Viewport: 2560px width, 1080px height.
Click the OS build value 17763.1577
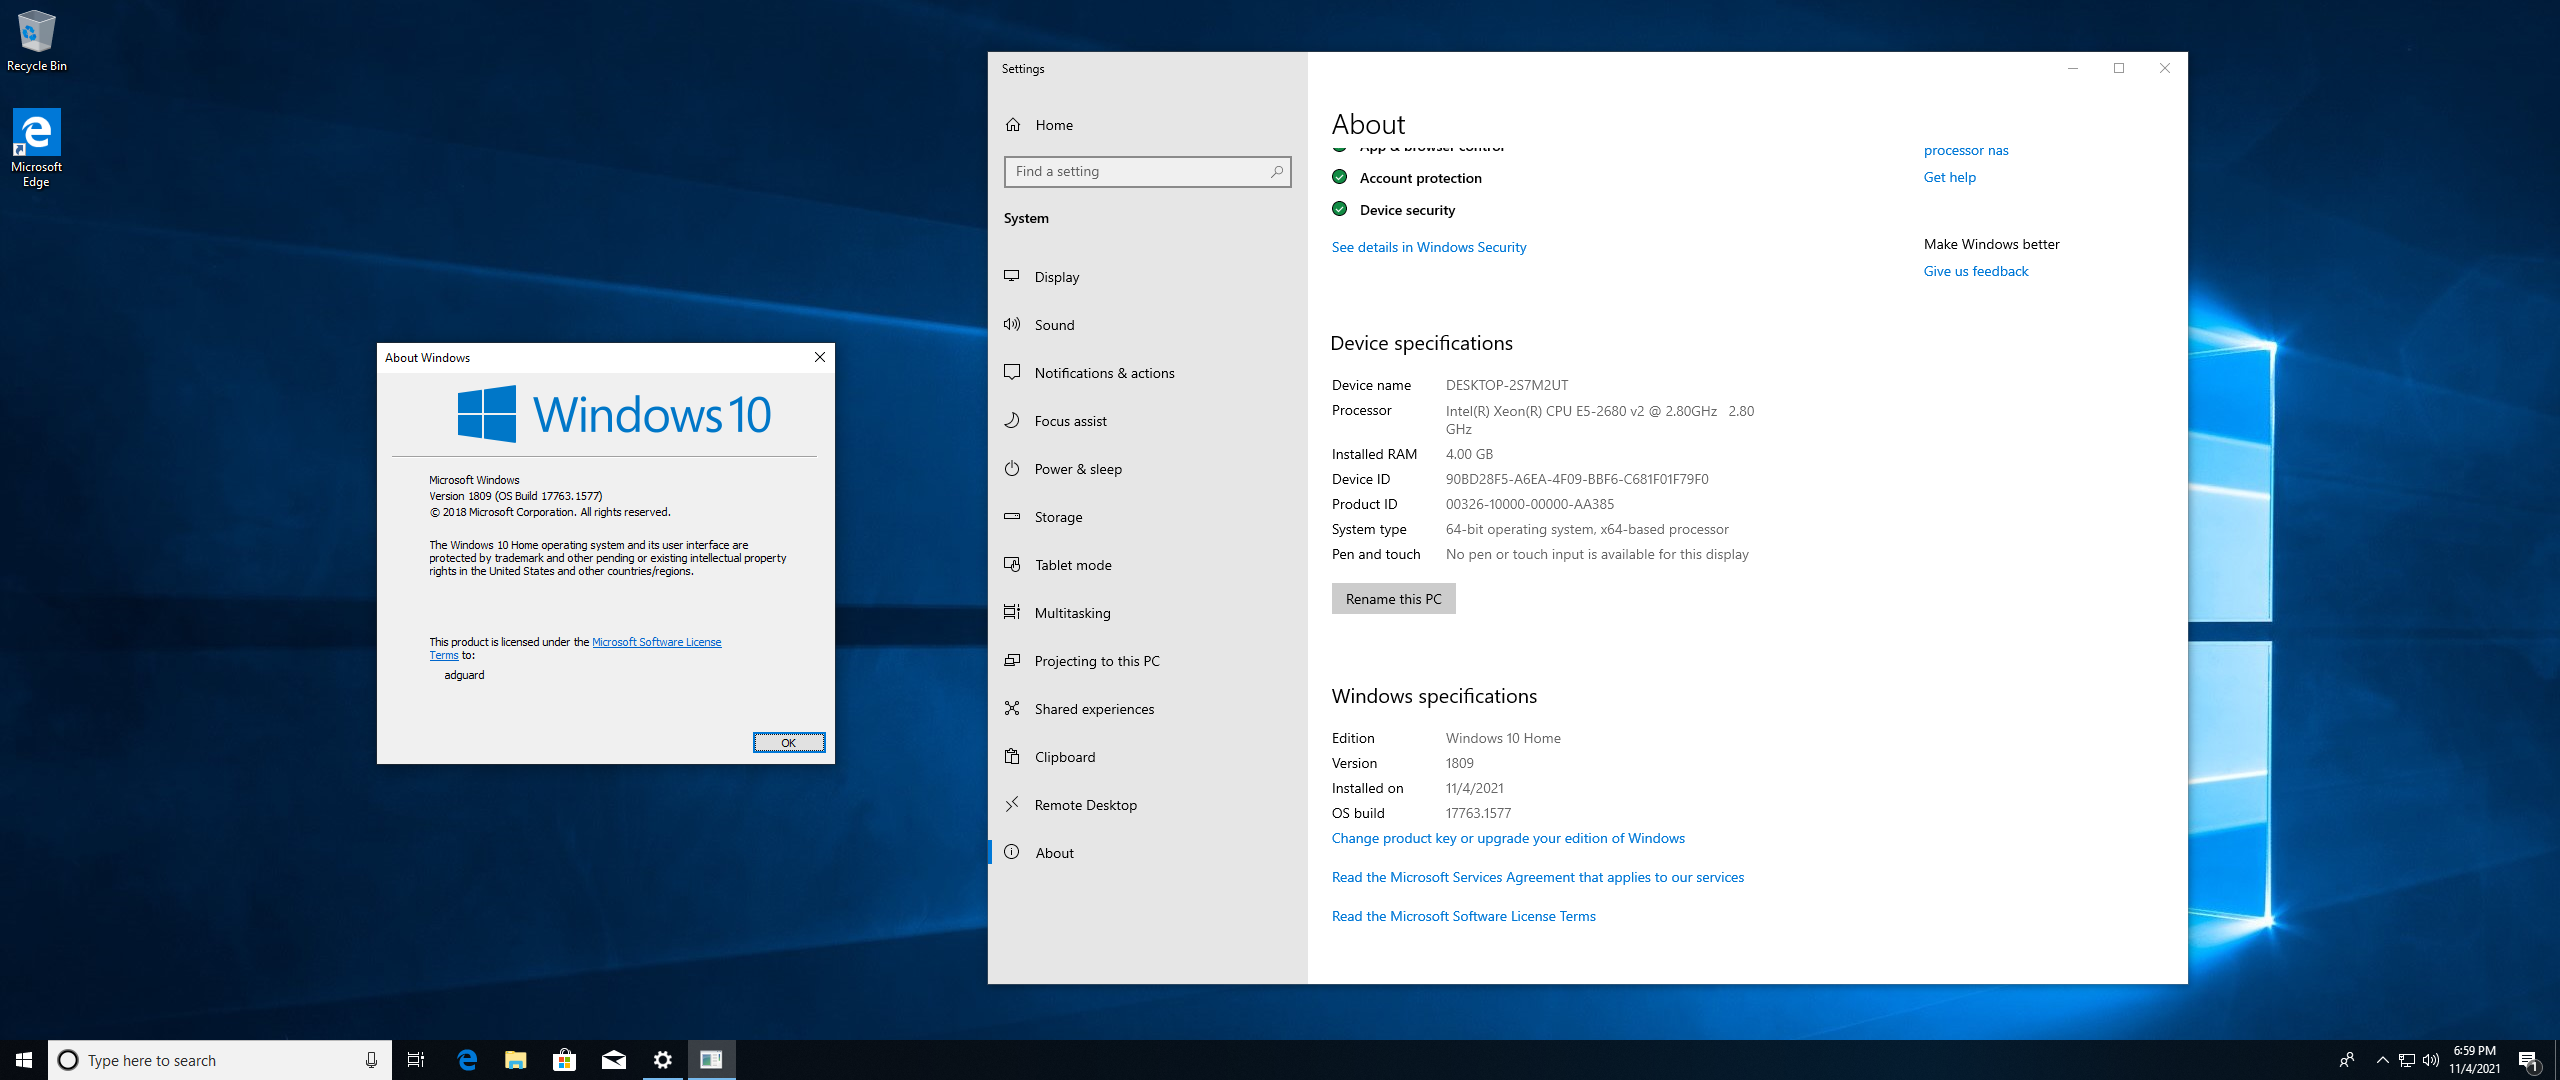1478,813
